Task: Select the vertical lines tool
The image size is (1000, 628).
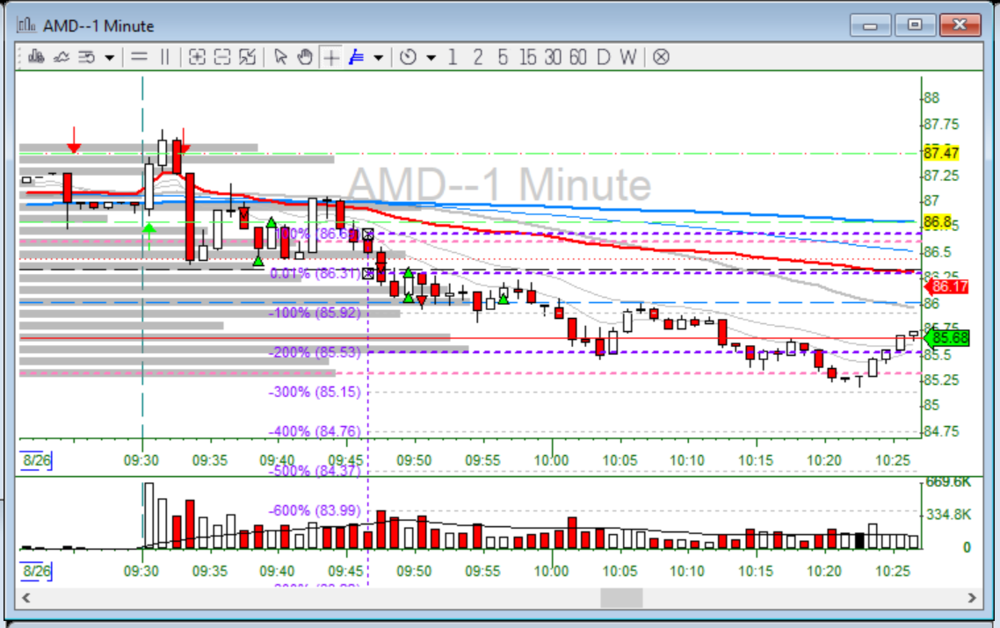Action: [x=165, y=57]
